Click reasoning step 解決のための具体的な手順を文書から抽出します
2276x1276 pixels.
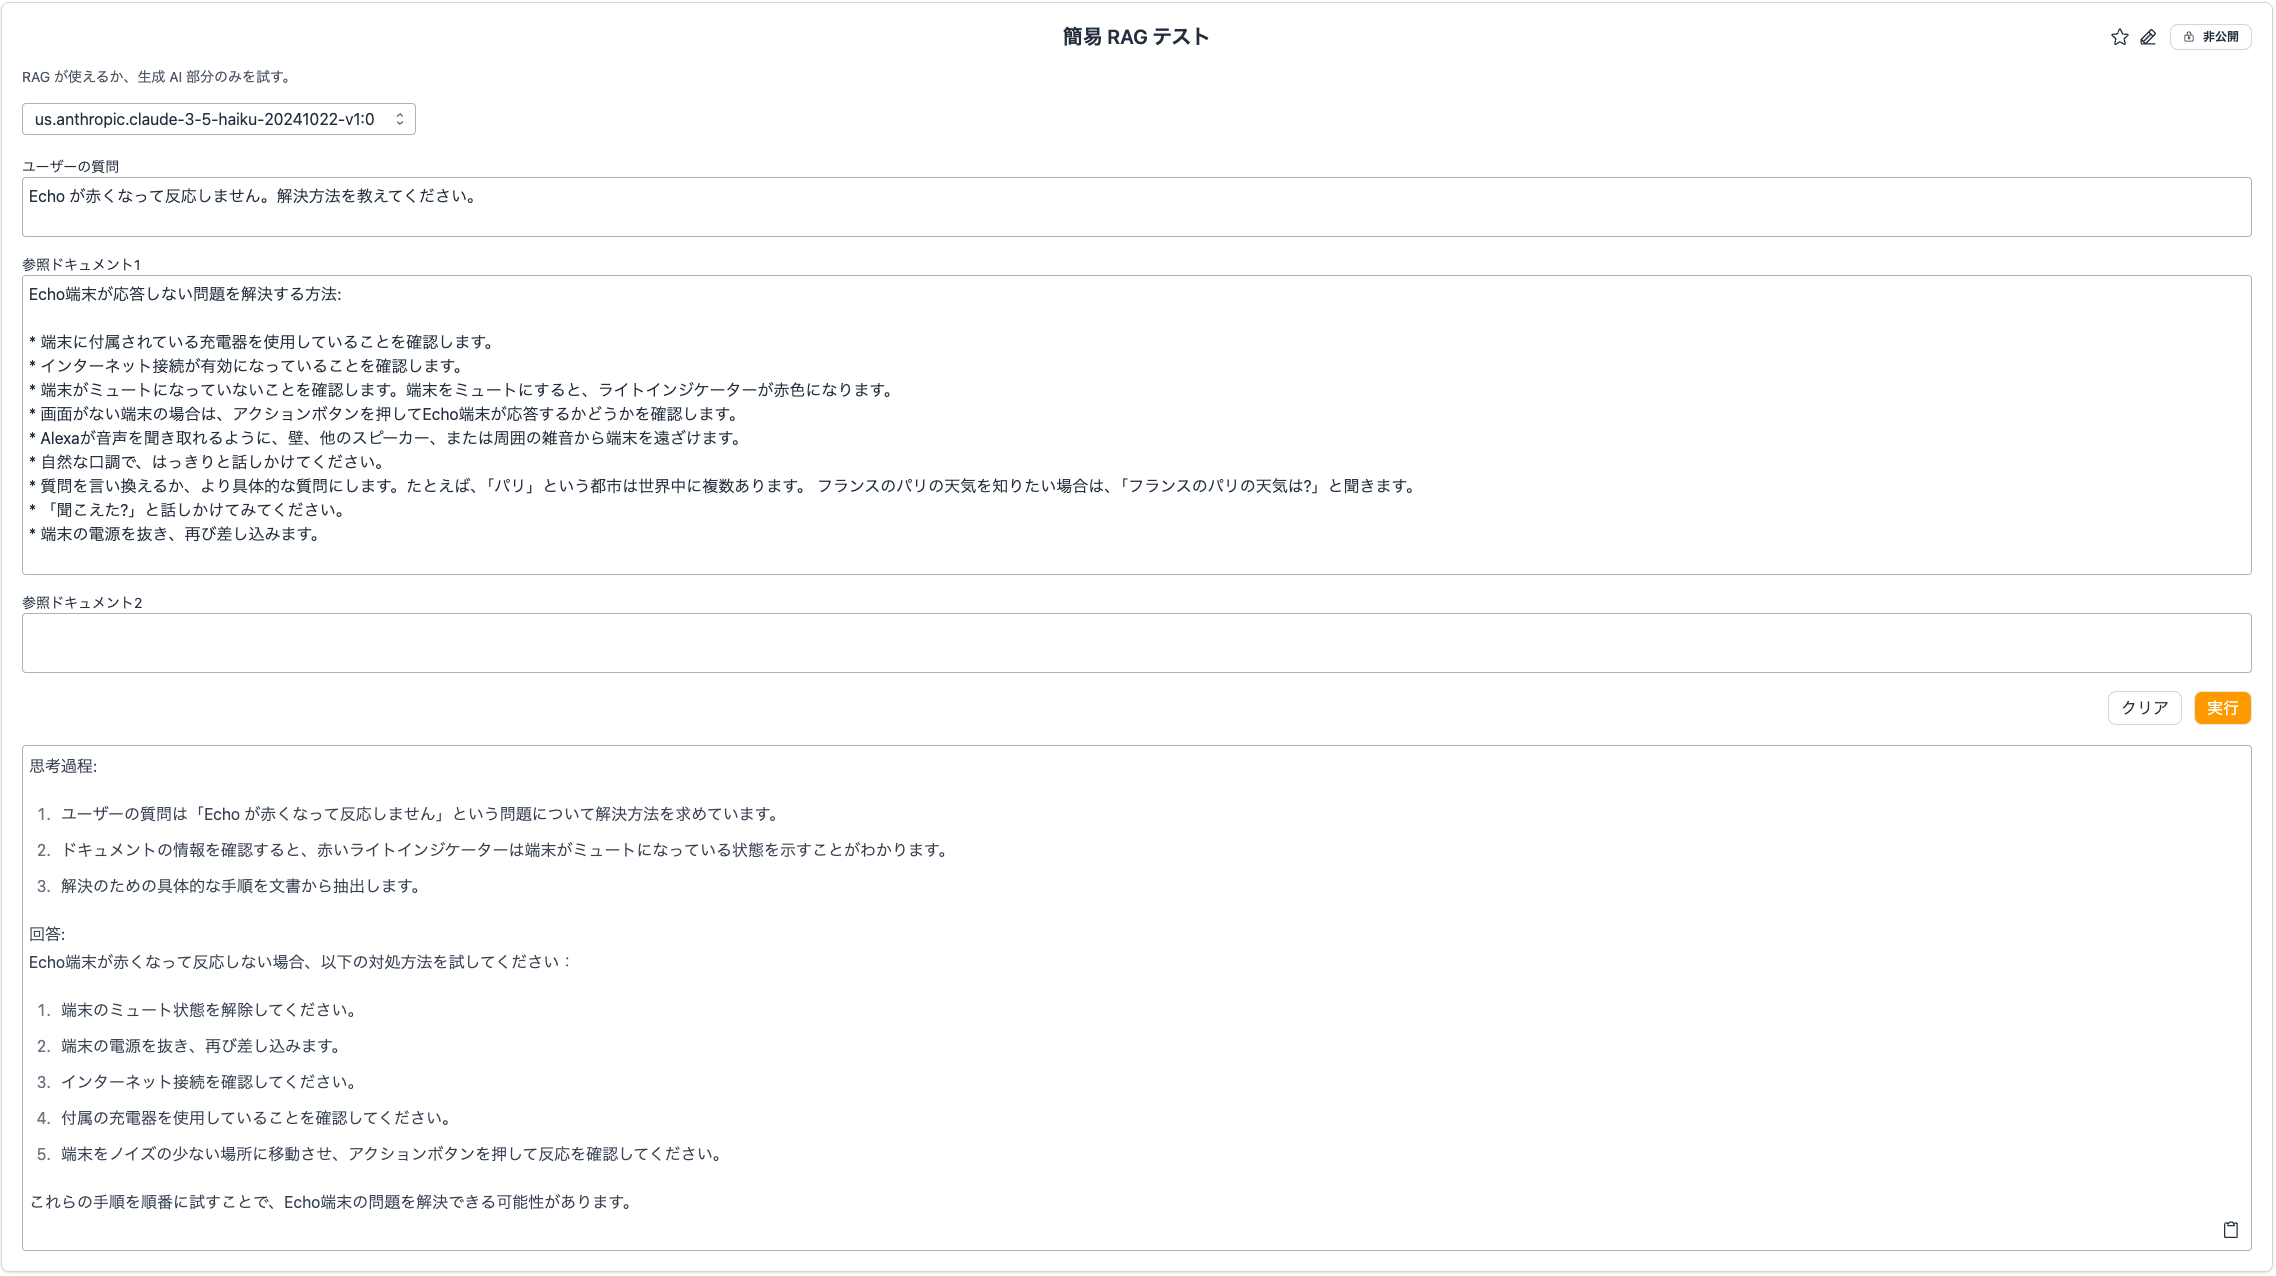(x=241, y=886)
